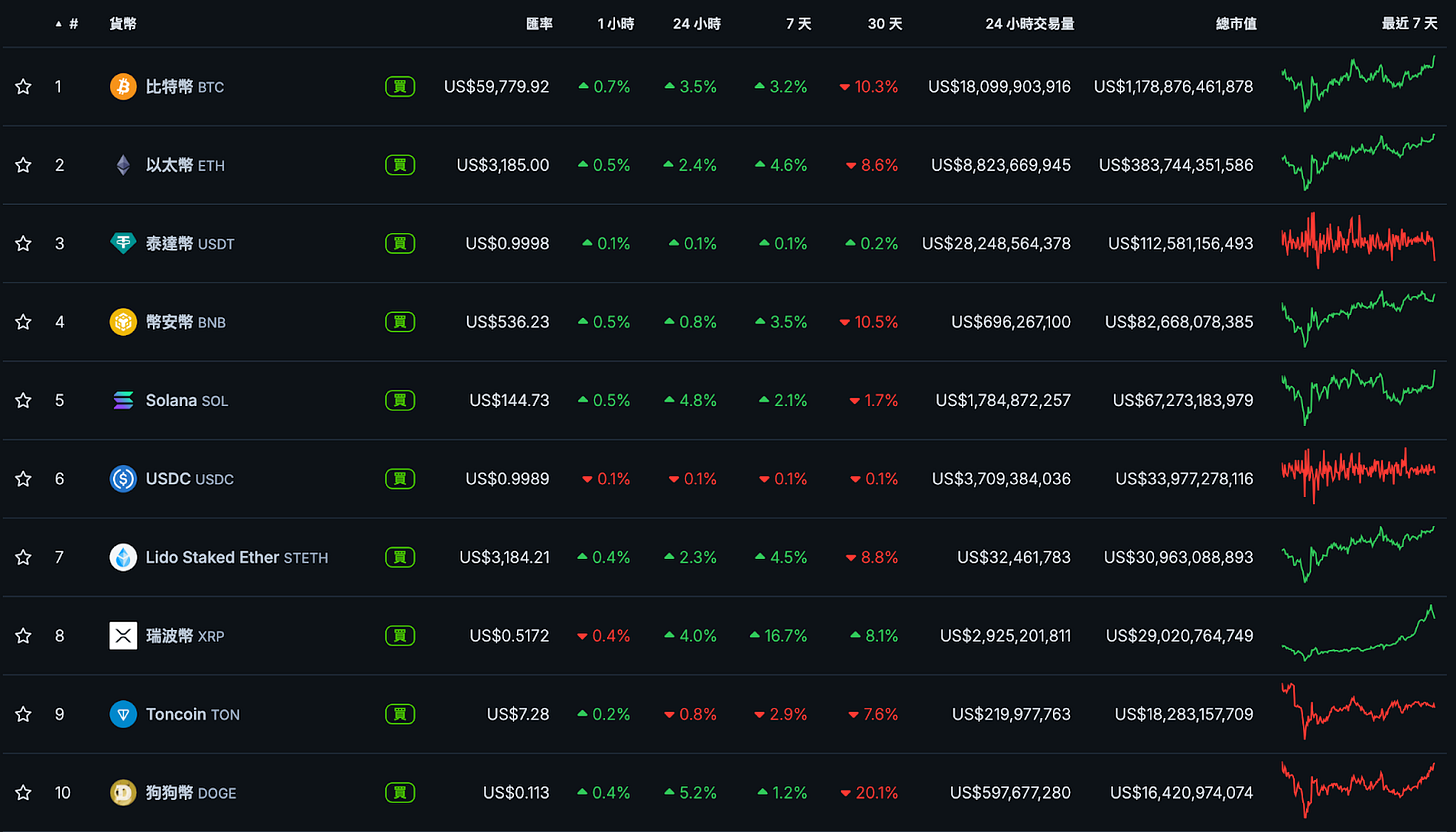Click the Tether USDT coin logo
This screenshot has width=1456, height=832.
pos(123,243)
